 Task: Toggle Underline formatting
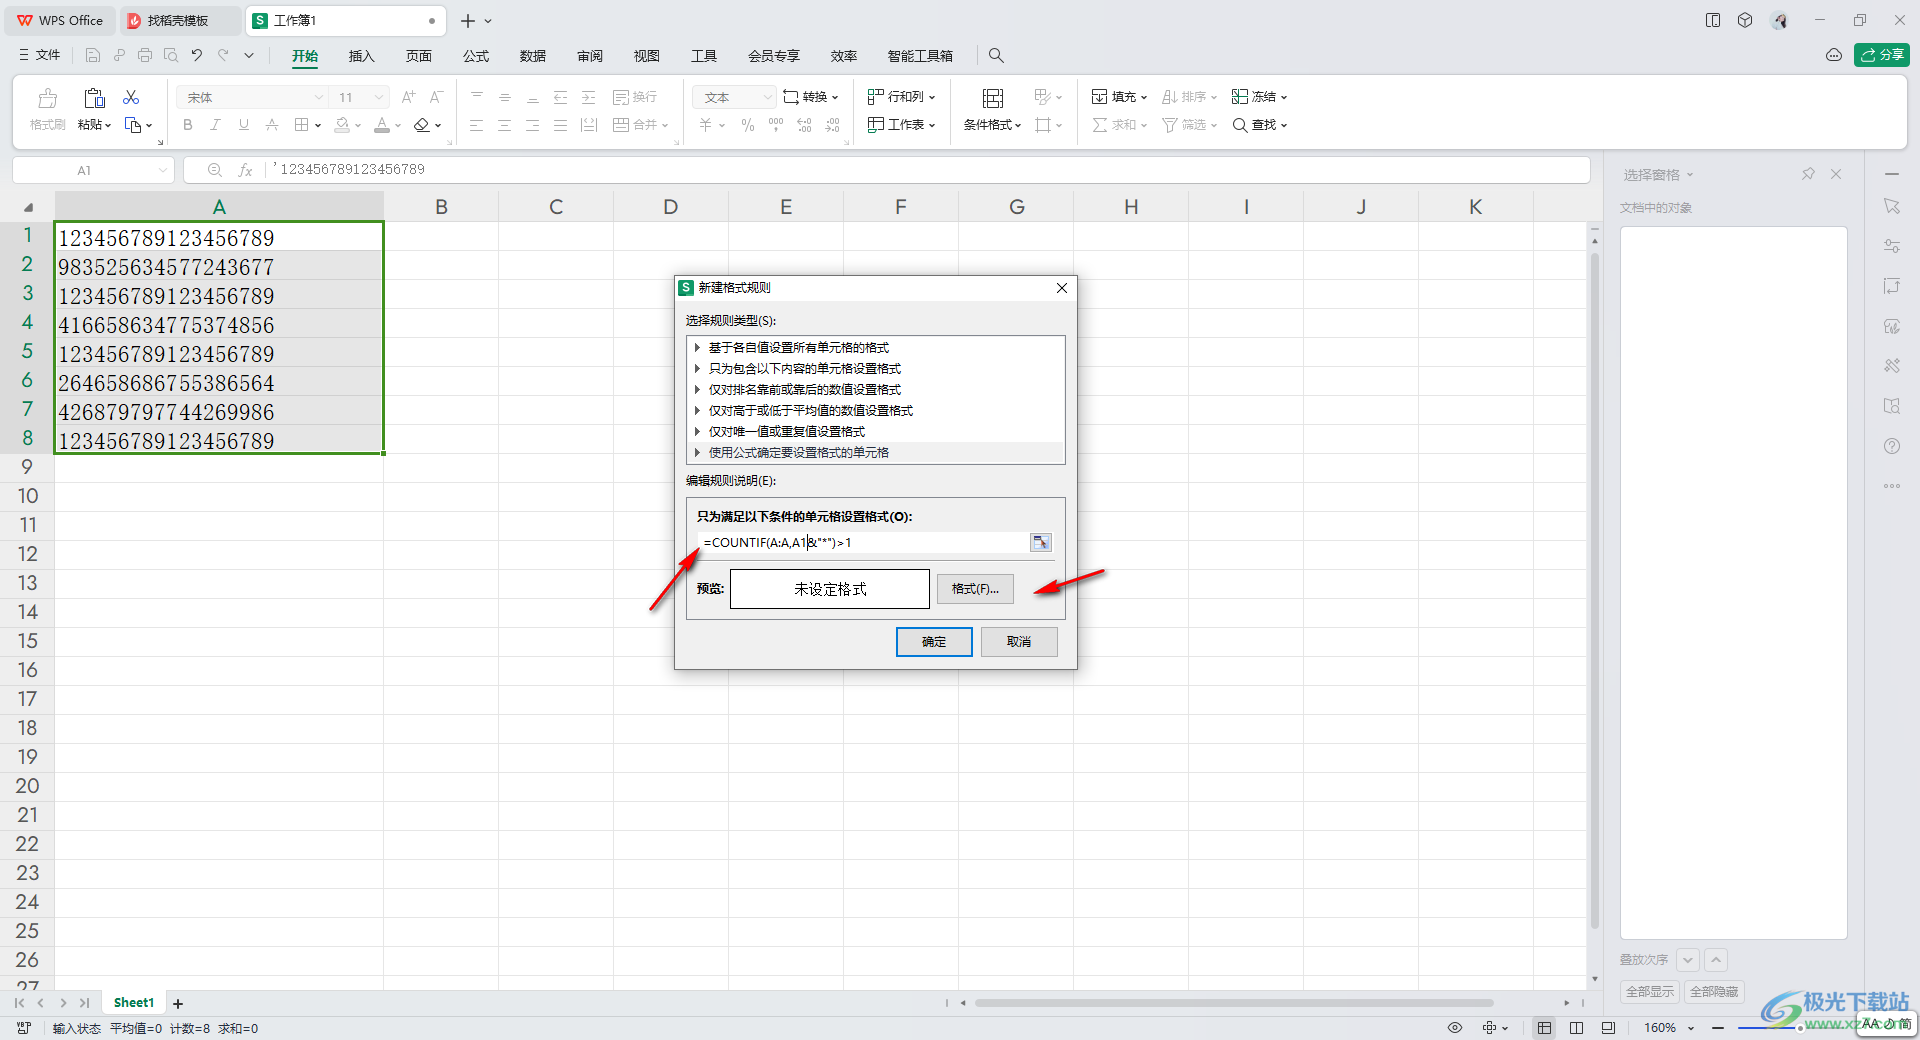click(x=243, y=125)
